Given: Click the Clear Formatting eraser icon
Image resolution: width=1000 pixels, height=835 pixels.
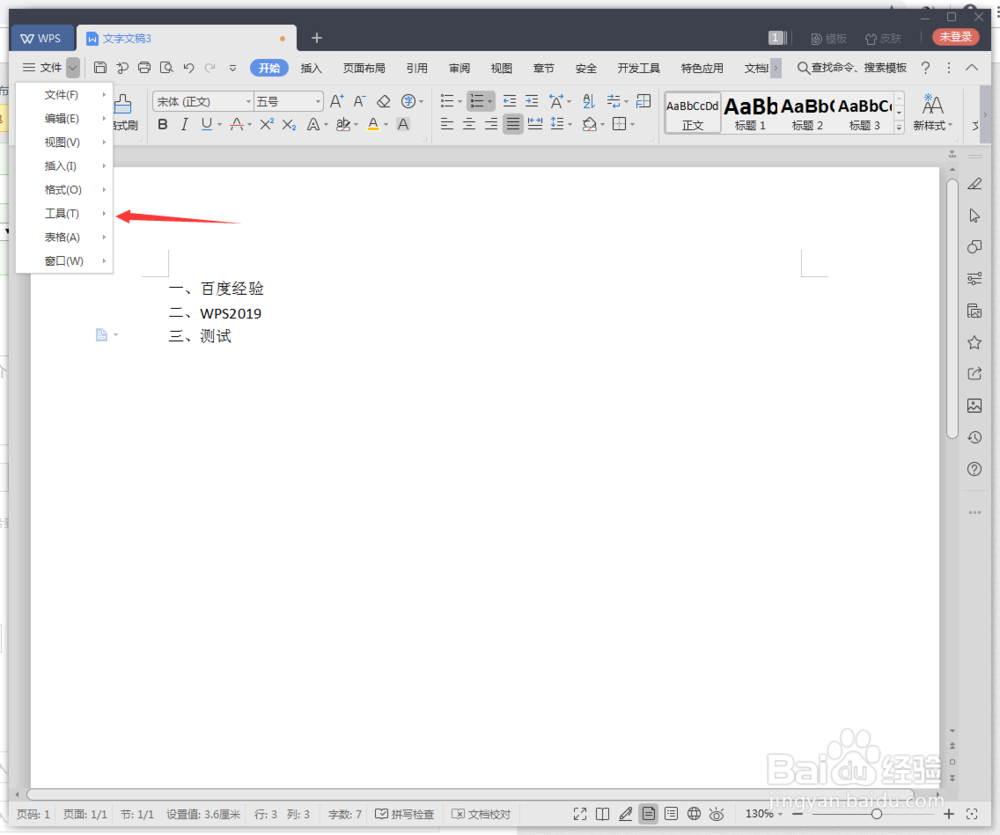Looking at the screenshot, I should coord(383,101).
